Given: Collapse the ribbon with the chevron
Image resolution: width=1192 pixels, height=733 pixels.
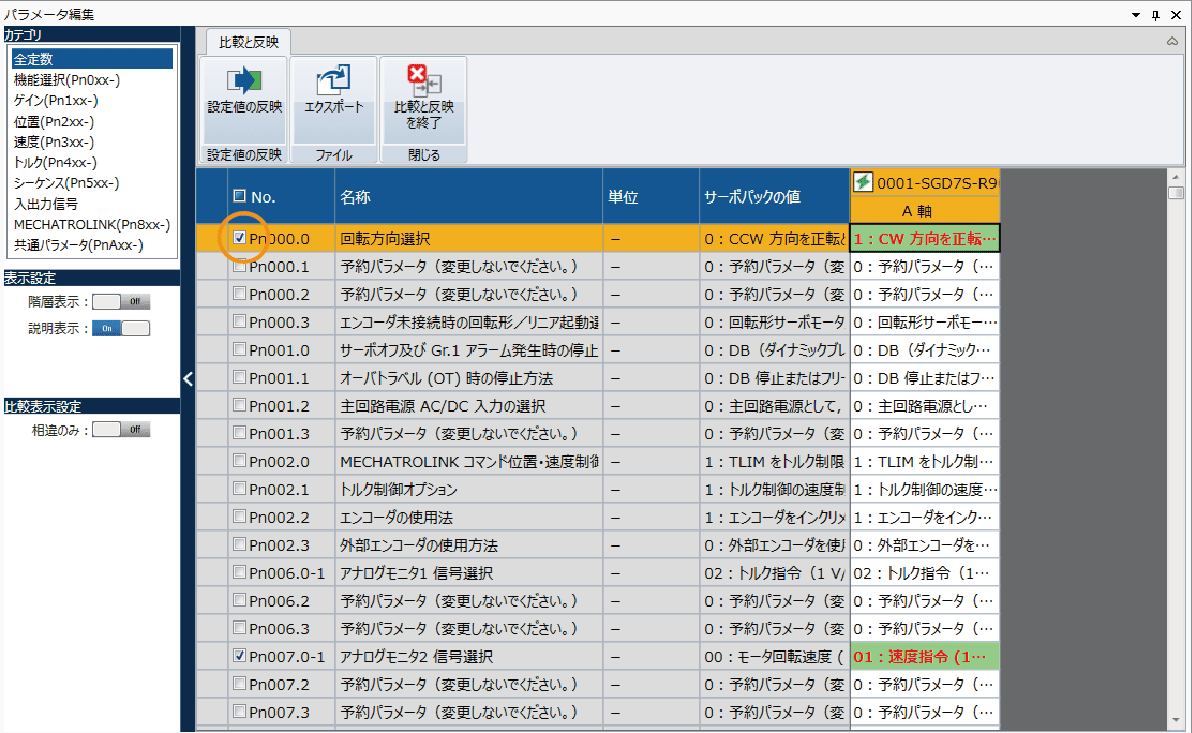Looking at the screenshot, I should pos(1172,42).
